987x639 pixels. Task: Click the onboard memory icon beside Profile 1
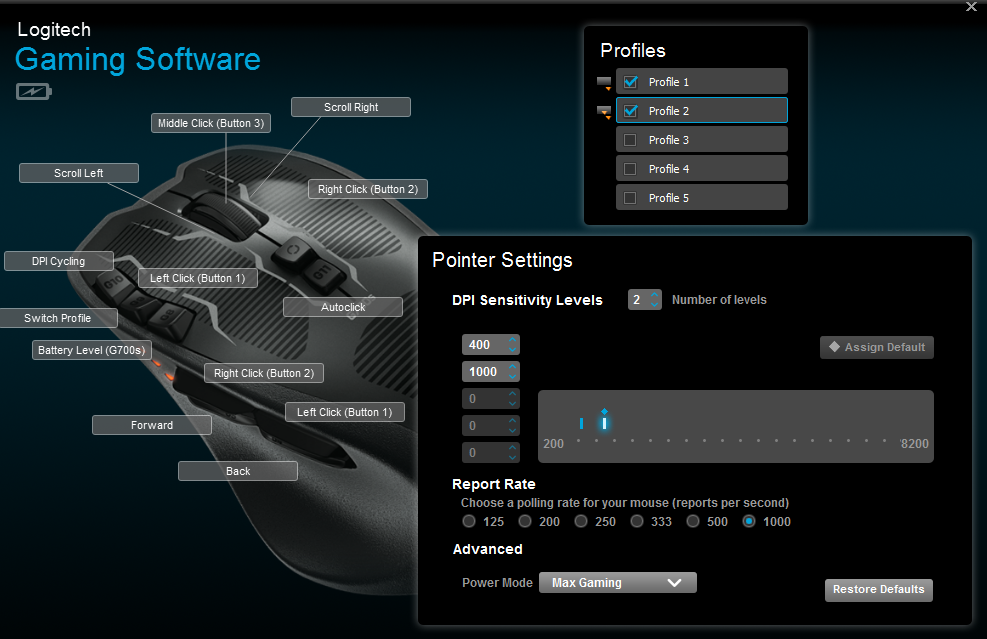click(x=603, y=81)
